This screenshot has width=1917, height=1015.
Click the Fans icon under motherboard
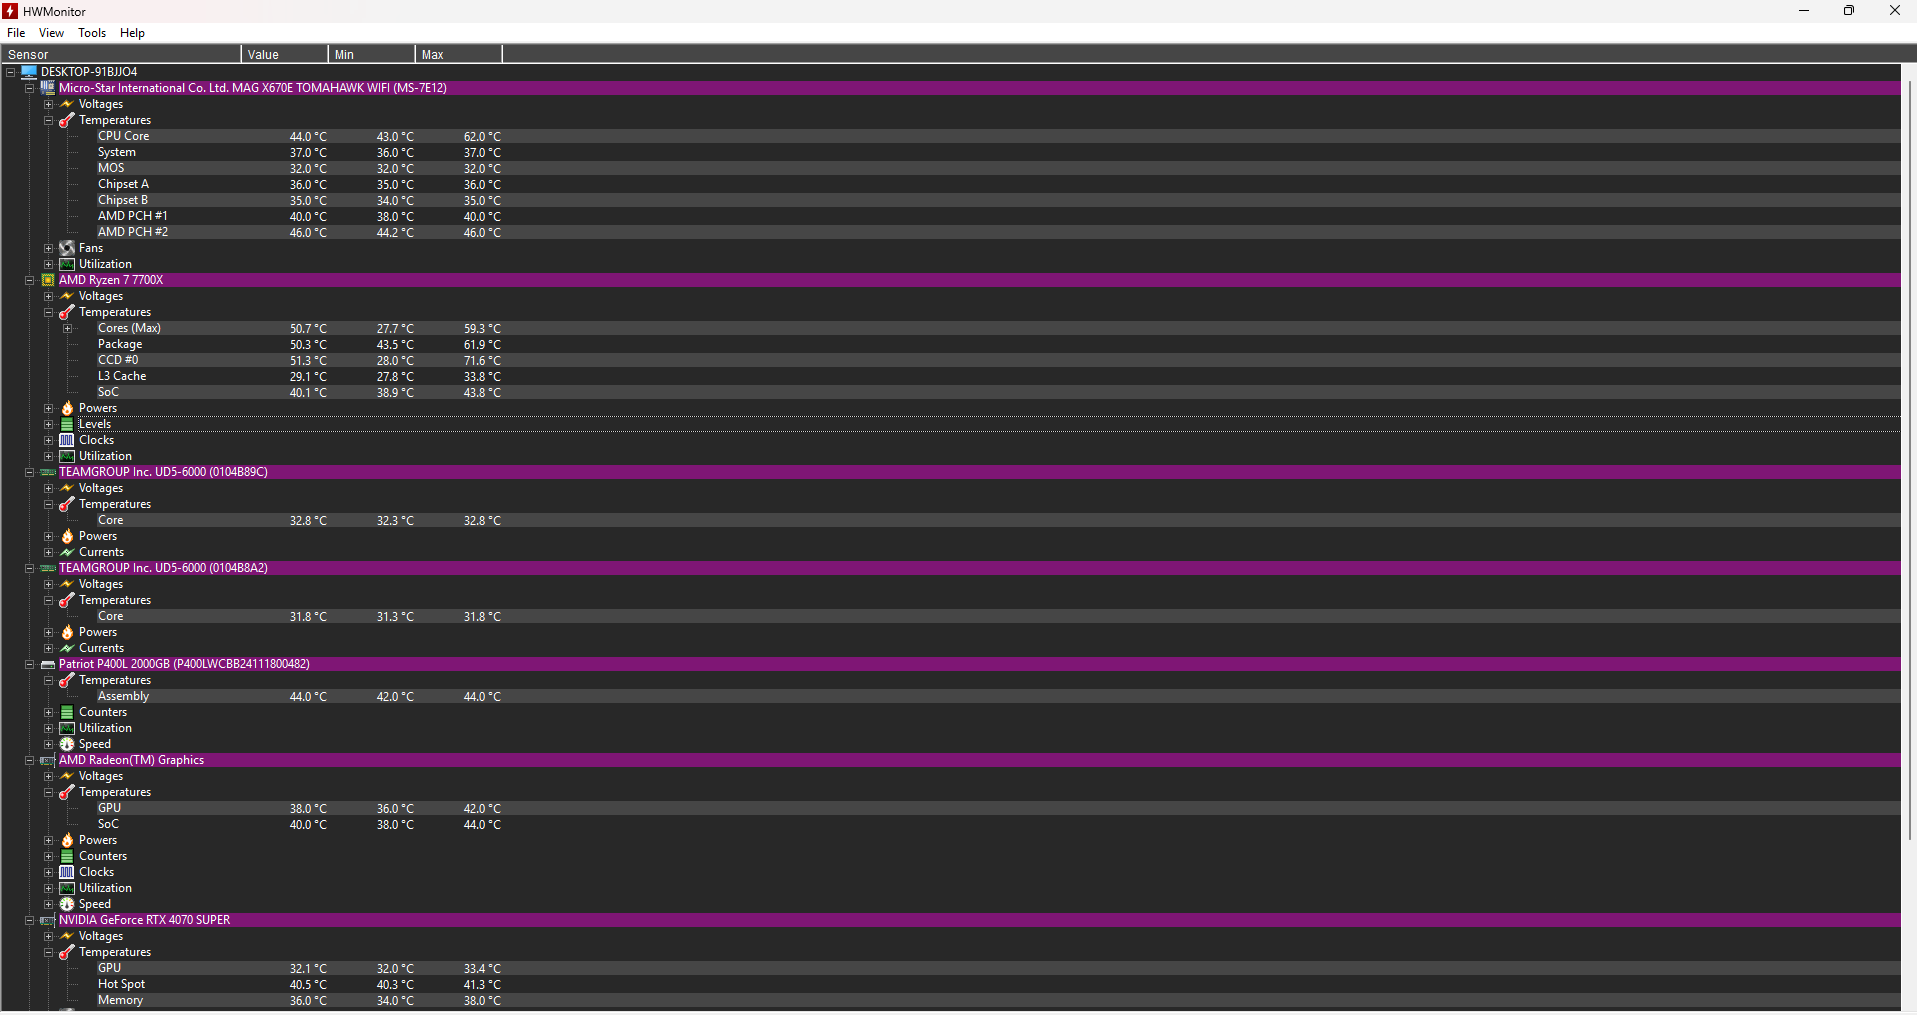[x=67, y=248]
